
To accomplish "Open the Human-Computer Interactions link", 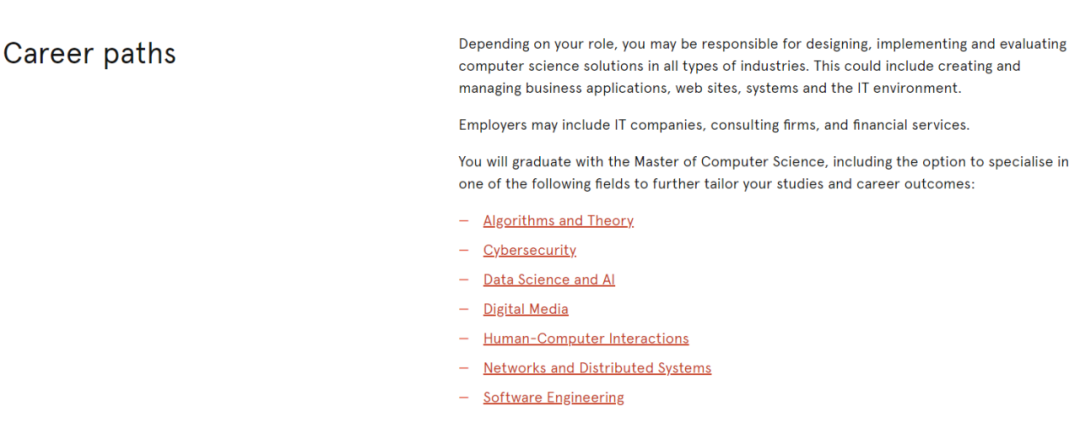I will point(585,338).
